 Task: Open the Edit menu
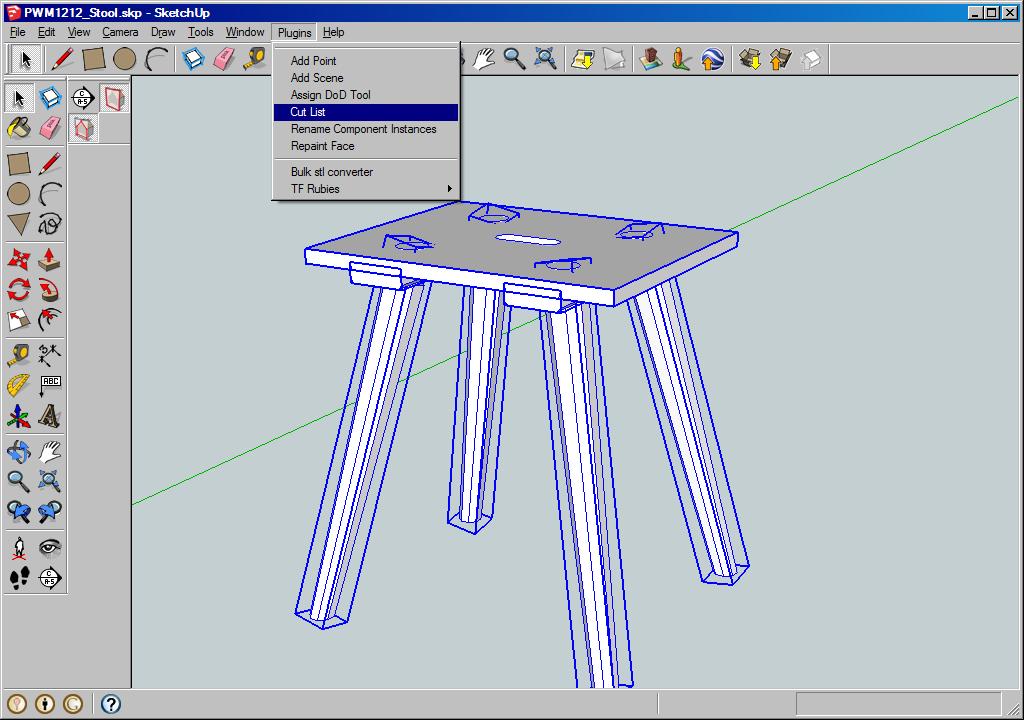coord(46,32)
